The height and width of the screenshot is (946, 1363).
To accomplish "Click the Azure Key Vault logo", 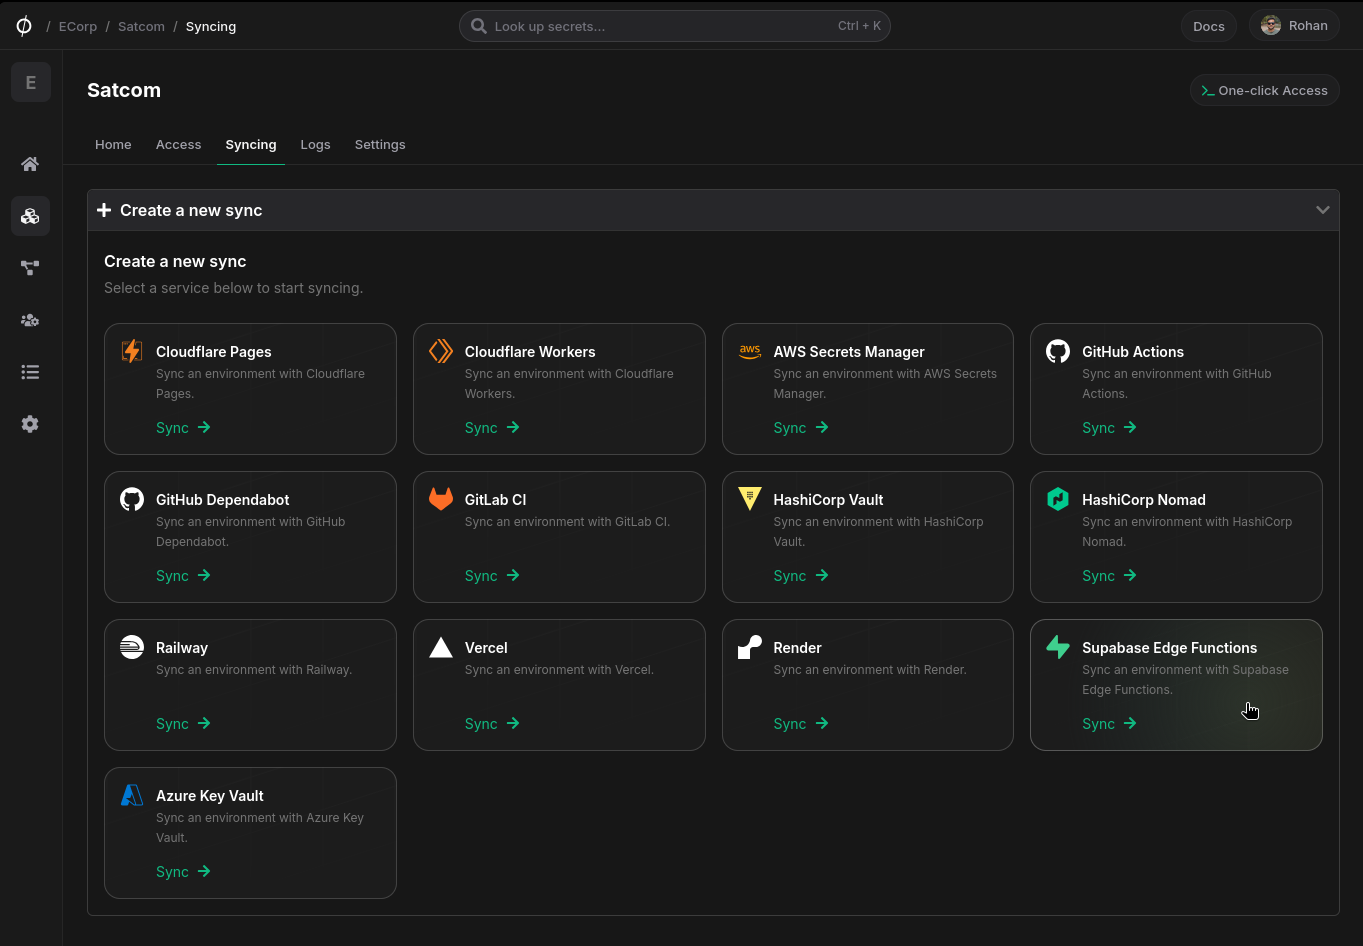I will 132,795.
